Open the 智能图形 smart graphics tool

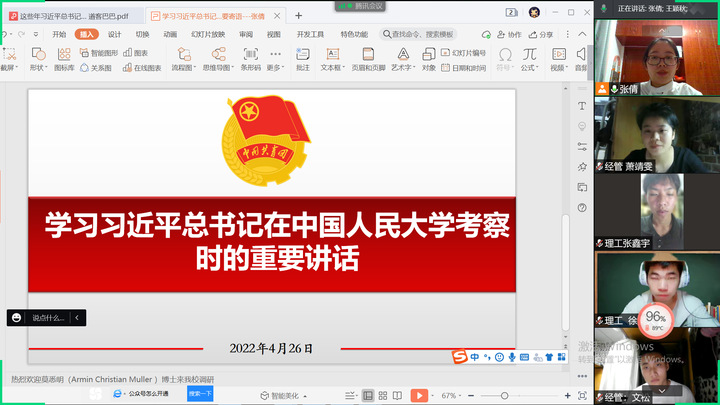[x=102, y=53]
